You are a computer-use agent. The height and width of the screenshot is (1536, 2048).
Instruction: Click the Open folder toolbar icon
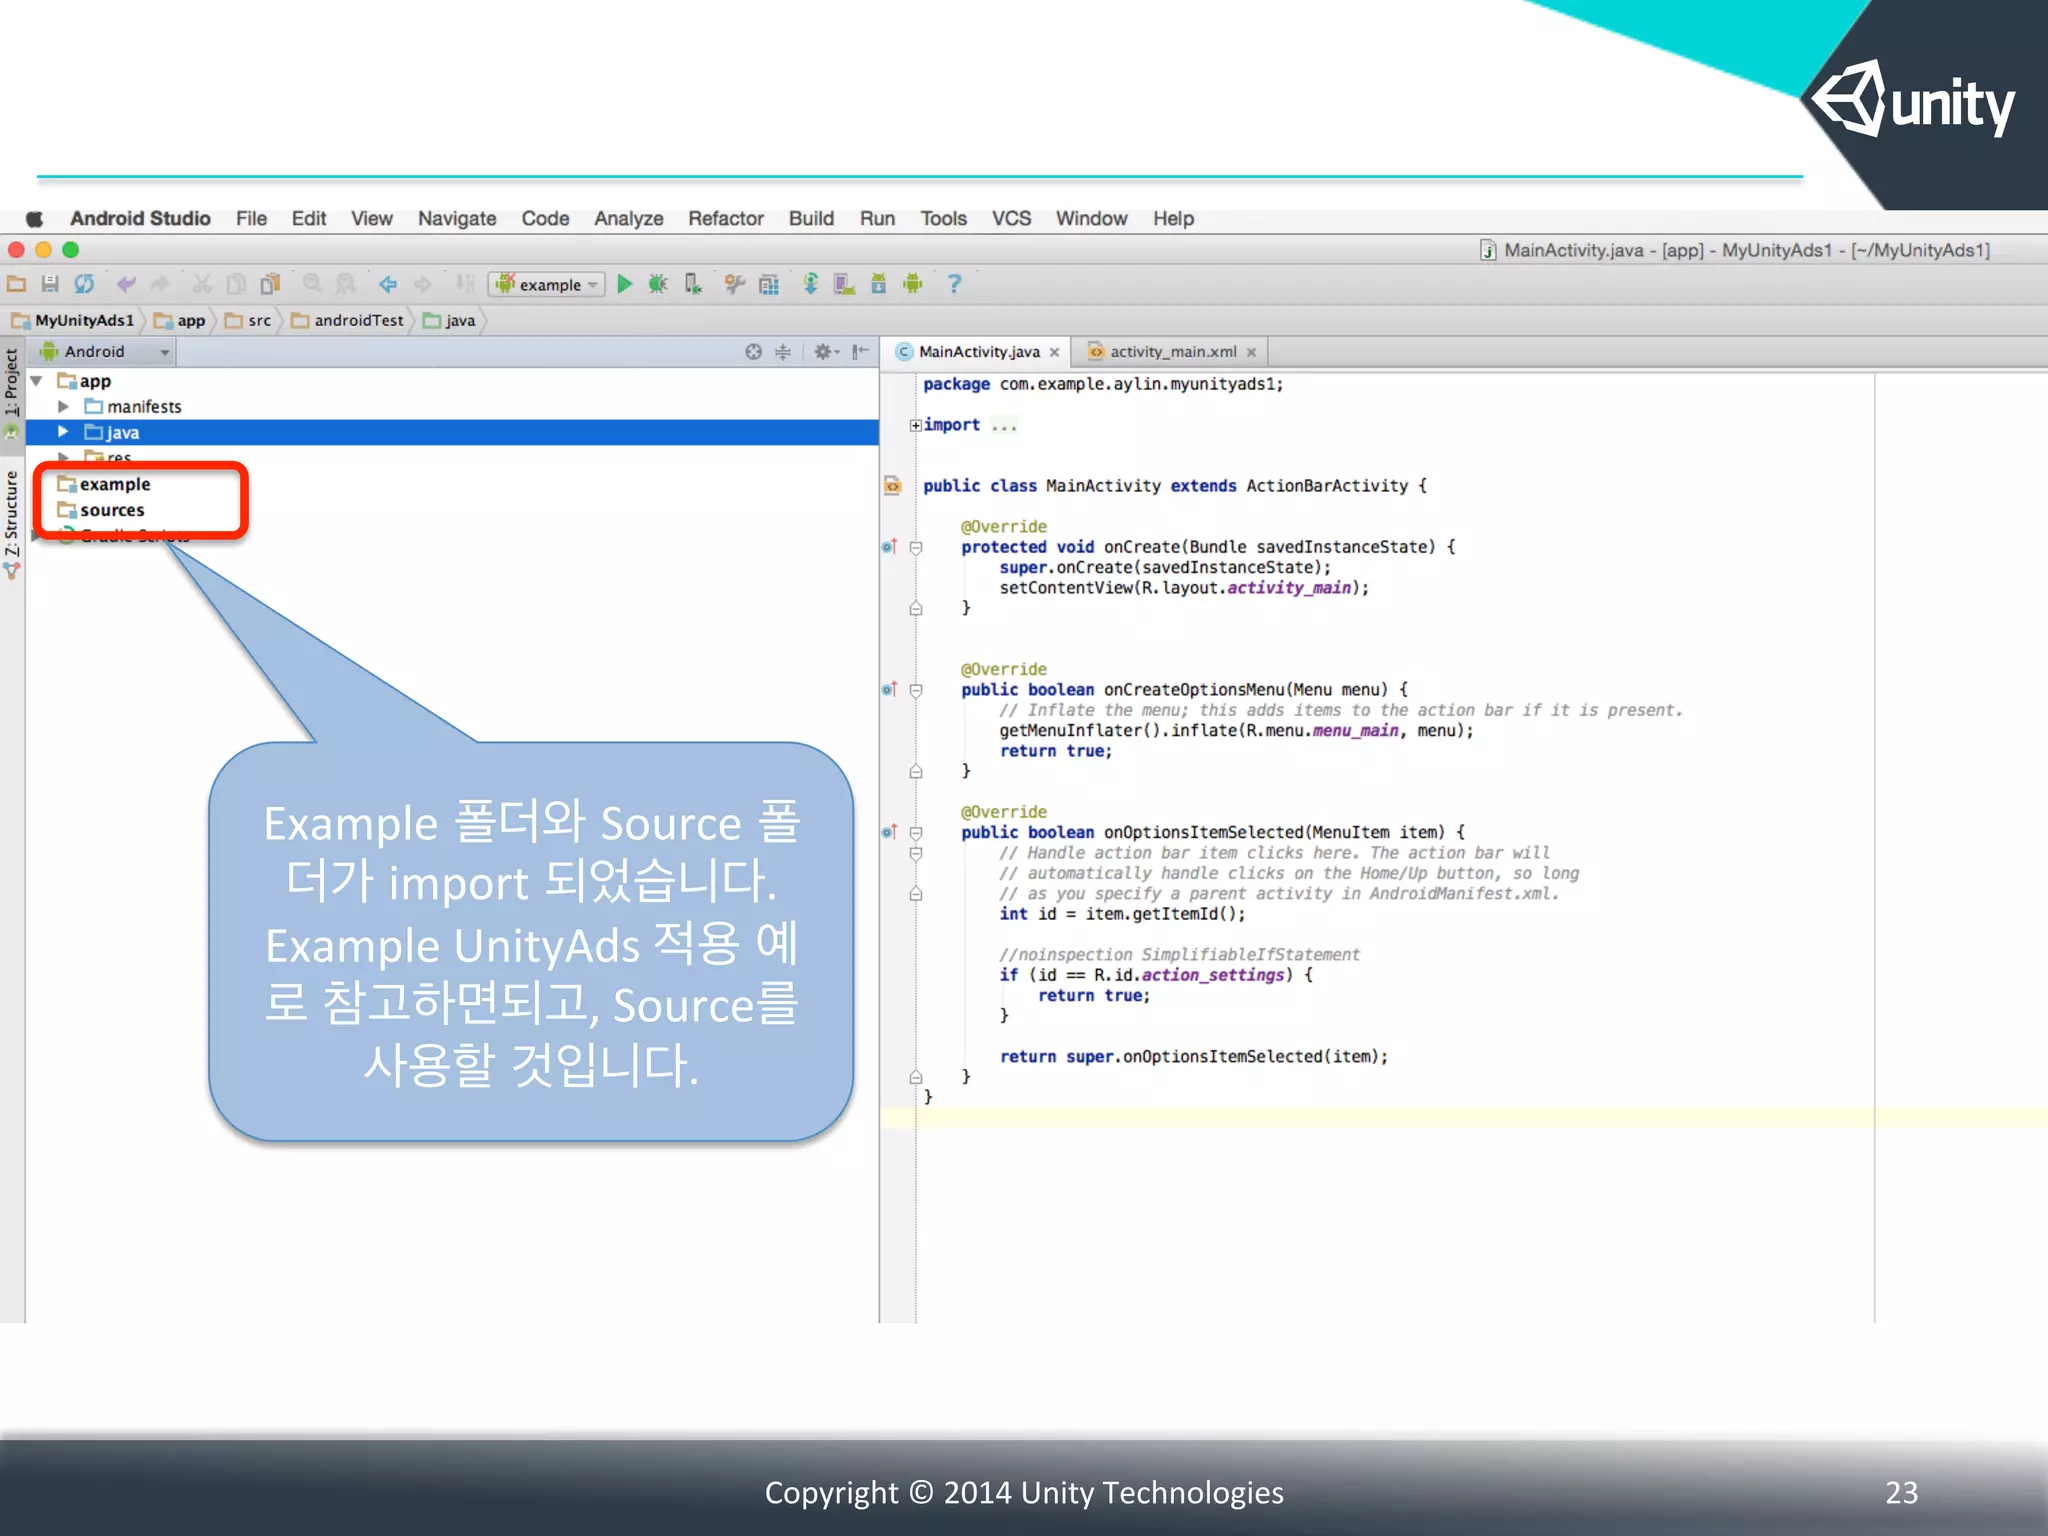point(17,285)
